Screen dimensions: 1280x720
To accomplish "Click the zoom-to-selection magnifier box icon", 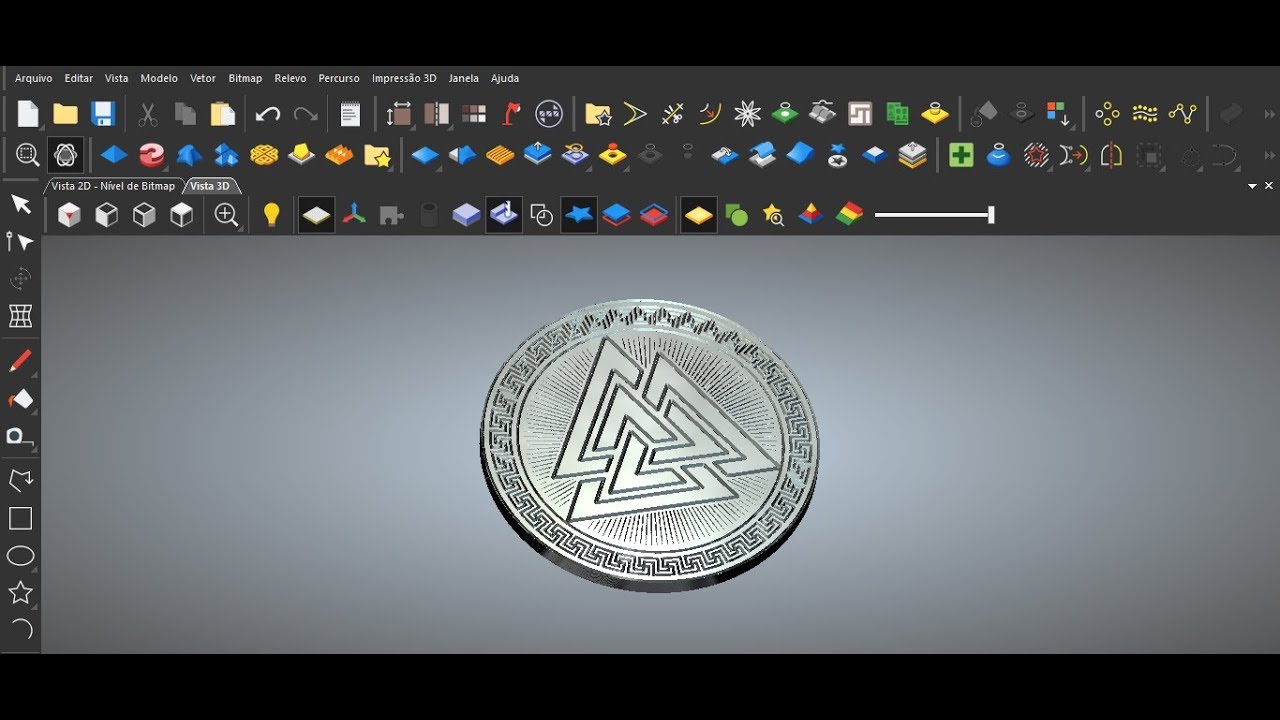I will tap(27, 155).
